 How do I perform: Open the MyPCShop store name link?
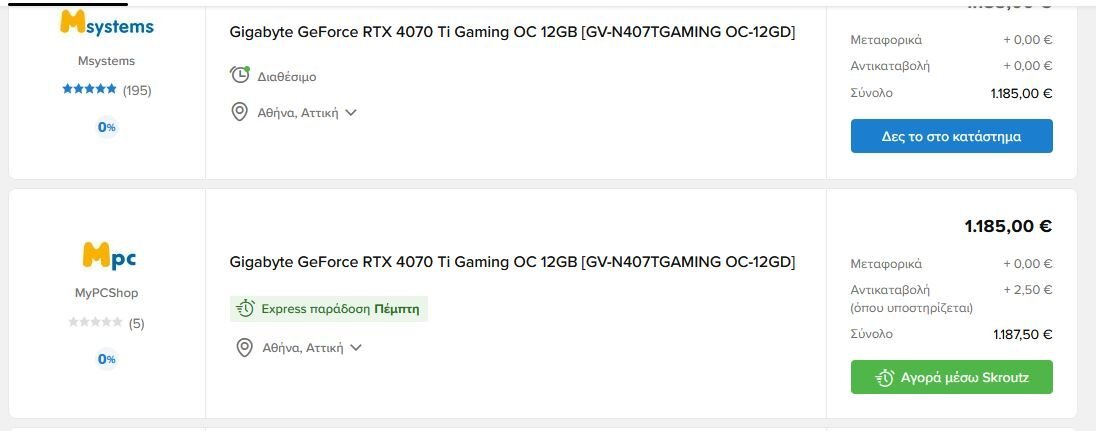(106, 293)
